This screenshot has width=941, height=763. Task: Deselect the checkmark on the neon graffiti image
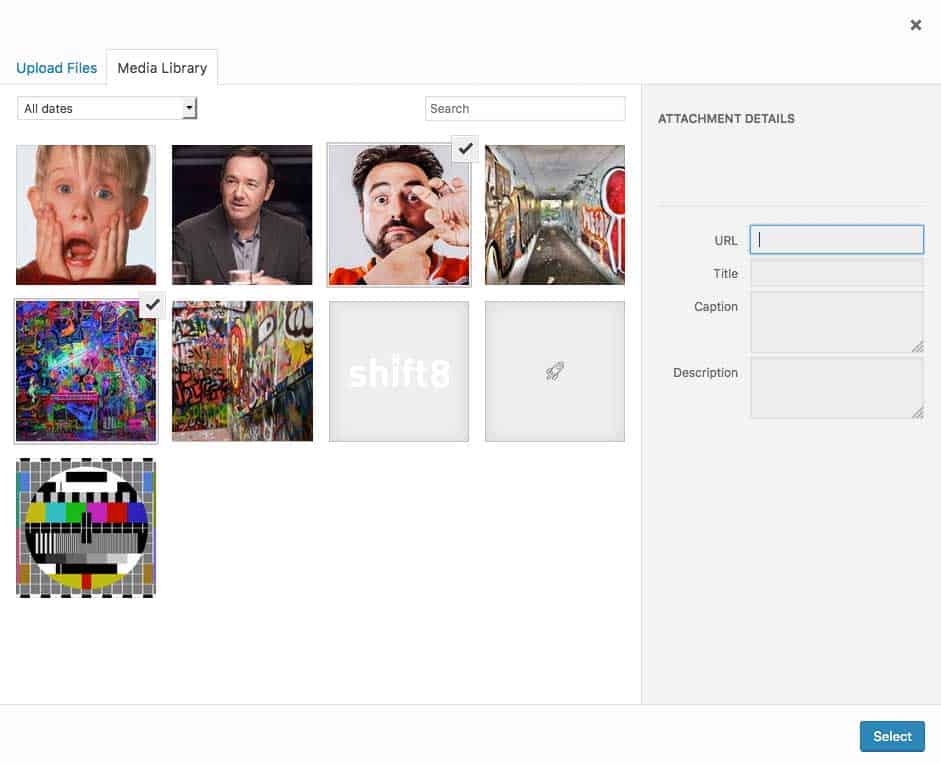(x=152, y=304)
